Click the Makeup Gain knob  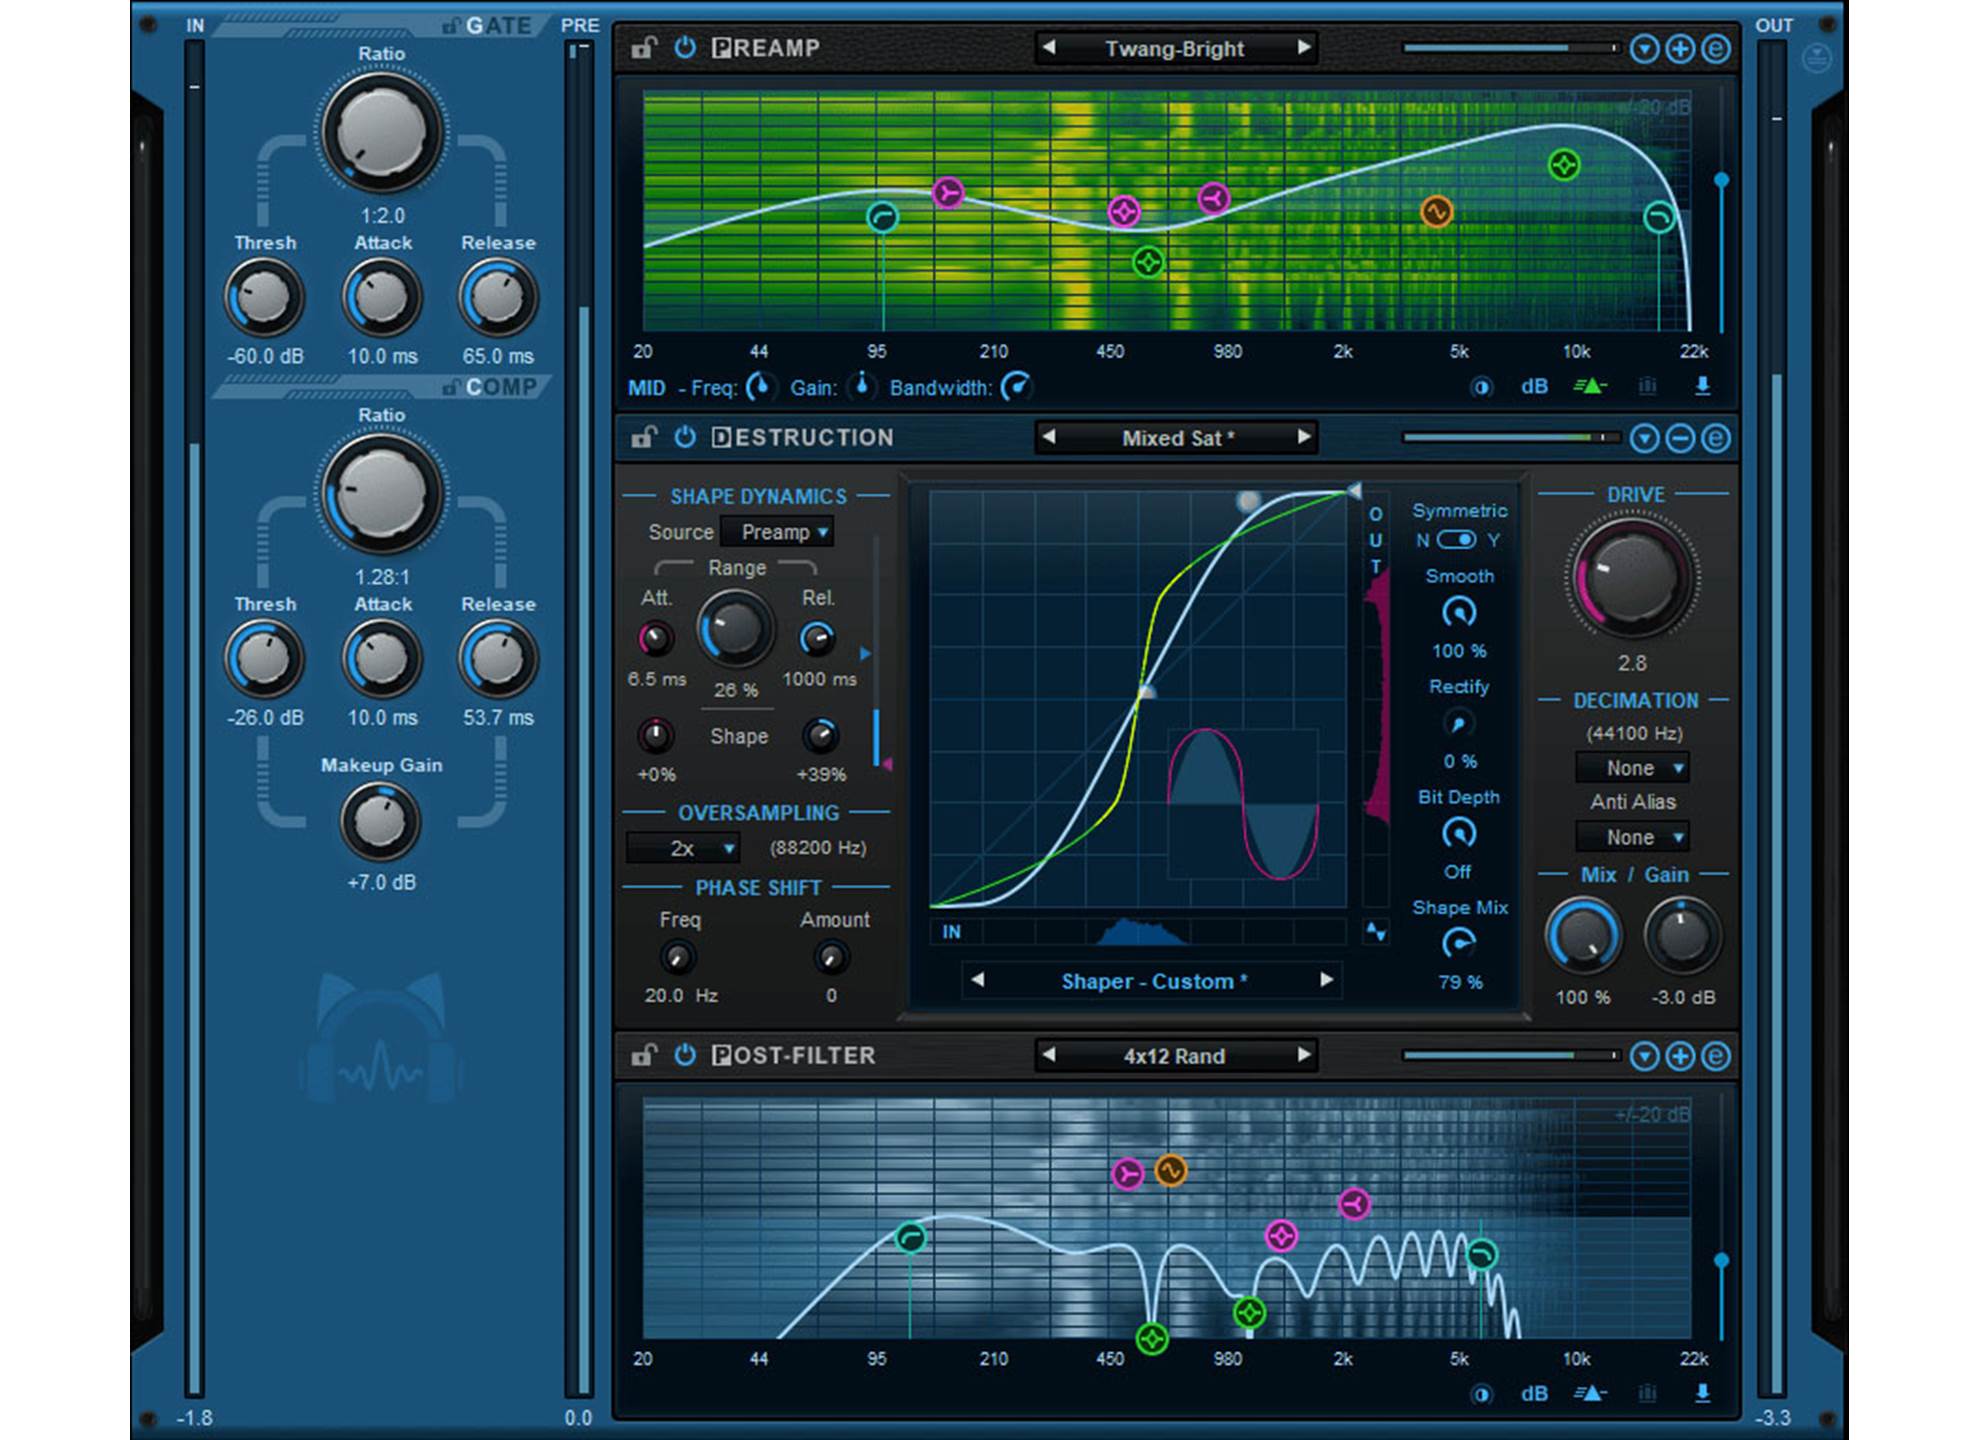click(381, 822)
